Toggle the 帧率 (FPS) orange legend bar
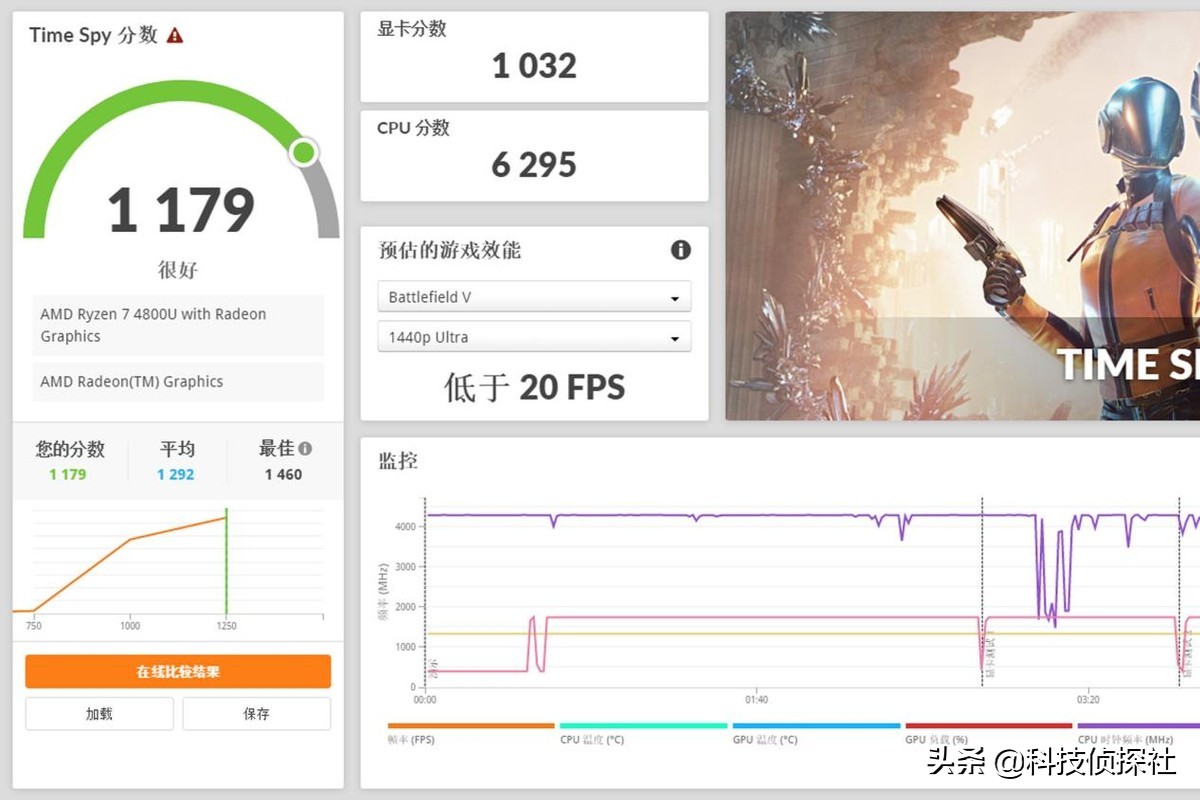 pyautogui.click(x=471, y=726)
